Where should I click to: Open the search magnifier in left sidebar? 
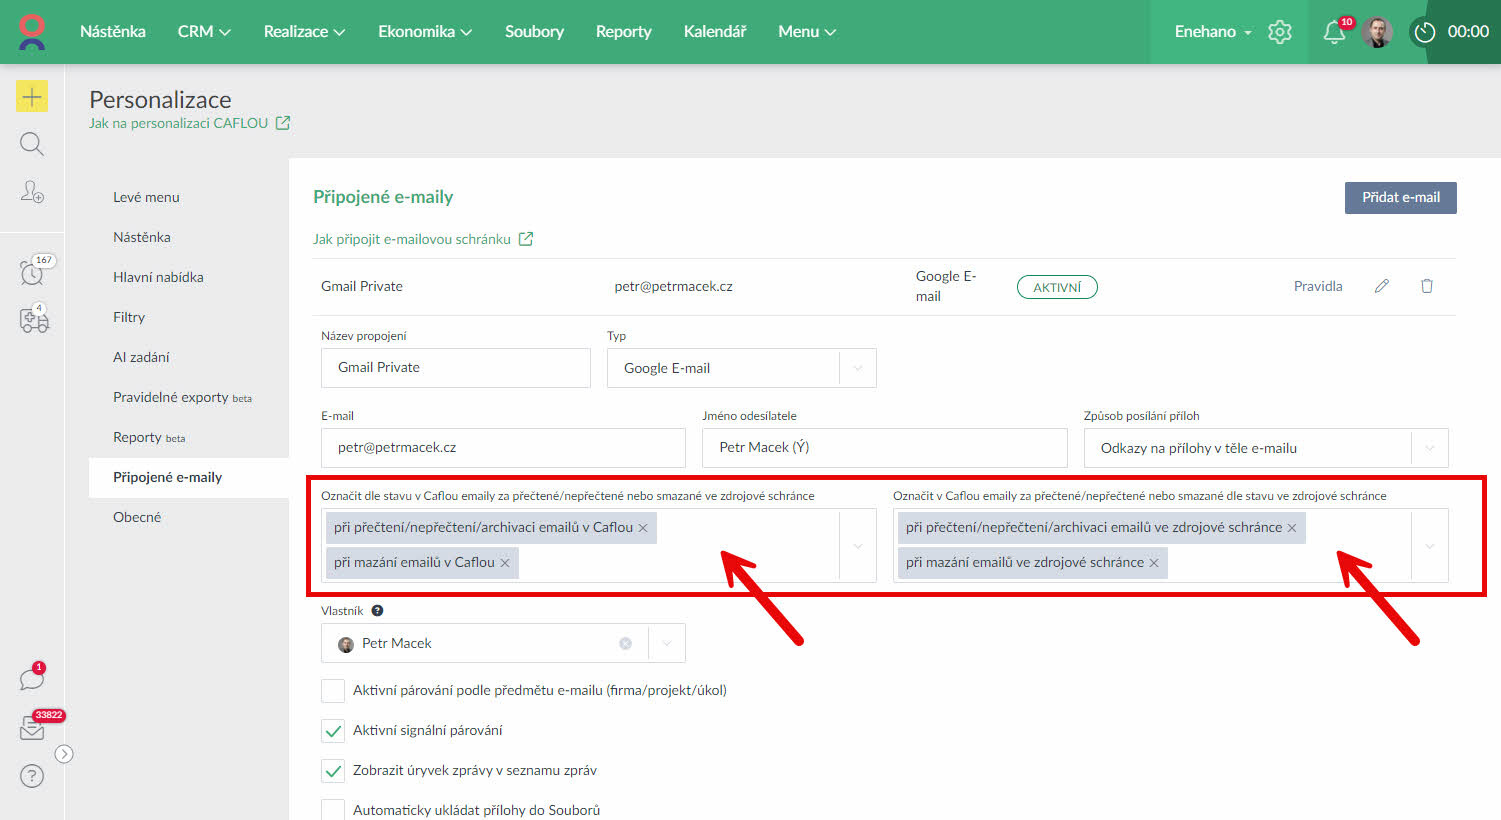coord(32,144)
